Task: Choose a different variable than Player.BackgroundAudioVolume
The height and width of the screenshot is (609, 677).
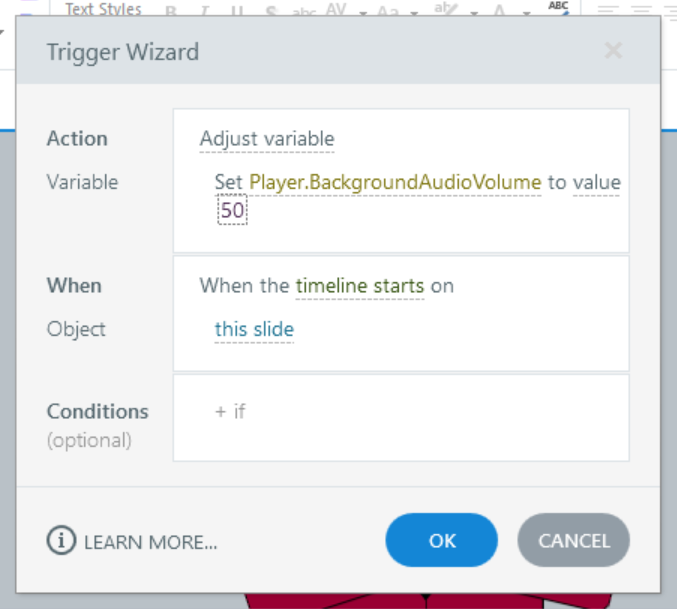Action: pyautogui.click(x=395, y=182)
